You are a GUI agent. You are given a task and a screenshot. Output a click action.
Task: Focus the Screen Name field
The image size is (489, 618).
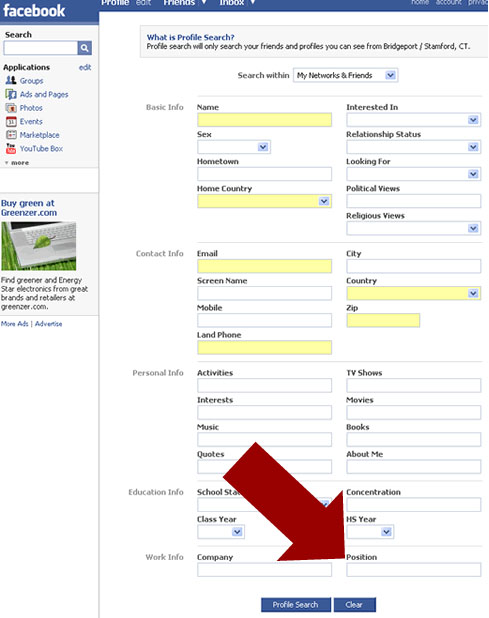coord(264,293)
